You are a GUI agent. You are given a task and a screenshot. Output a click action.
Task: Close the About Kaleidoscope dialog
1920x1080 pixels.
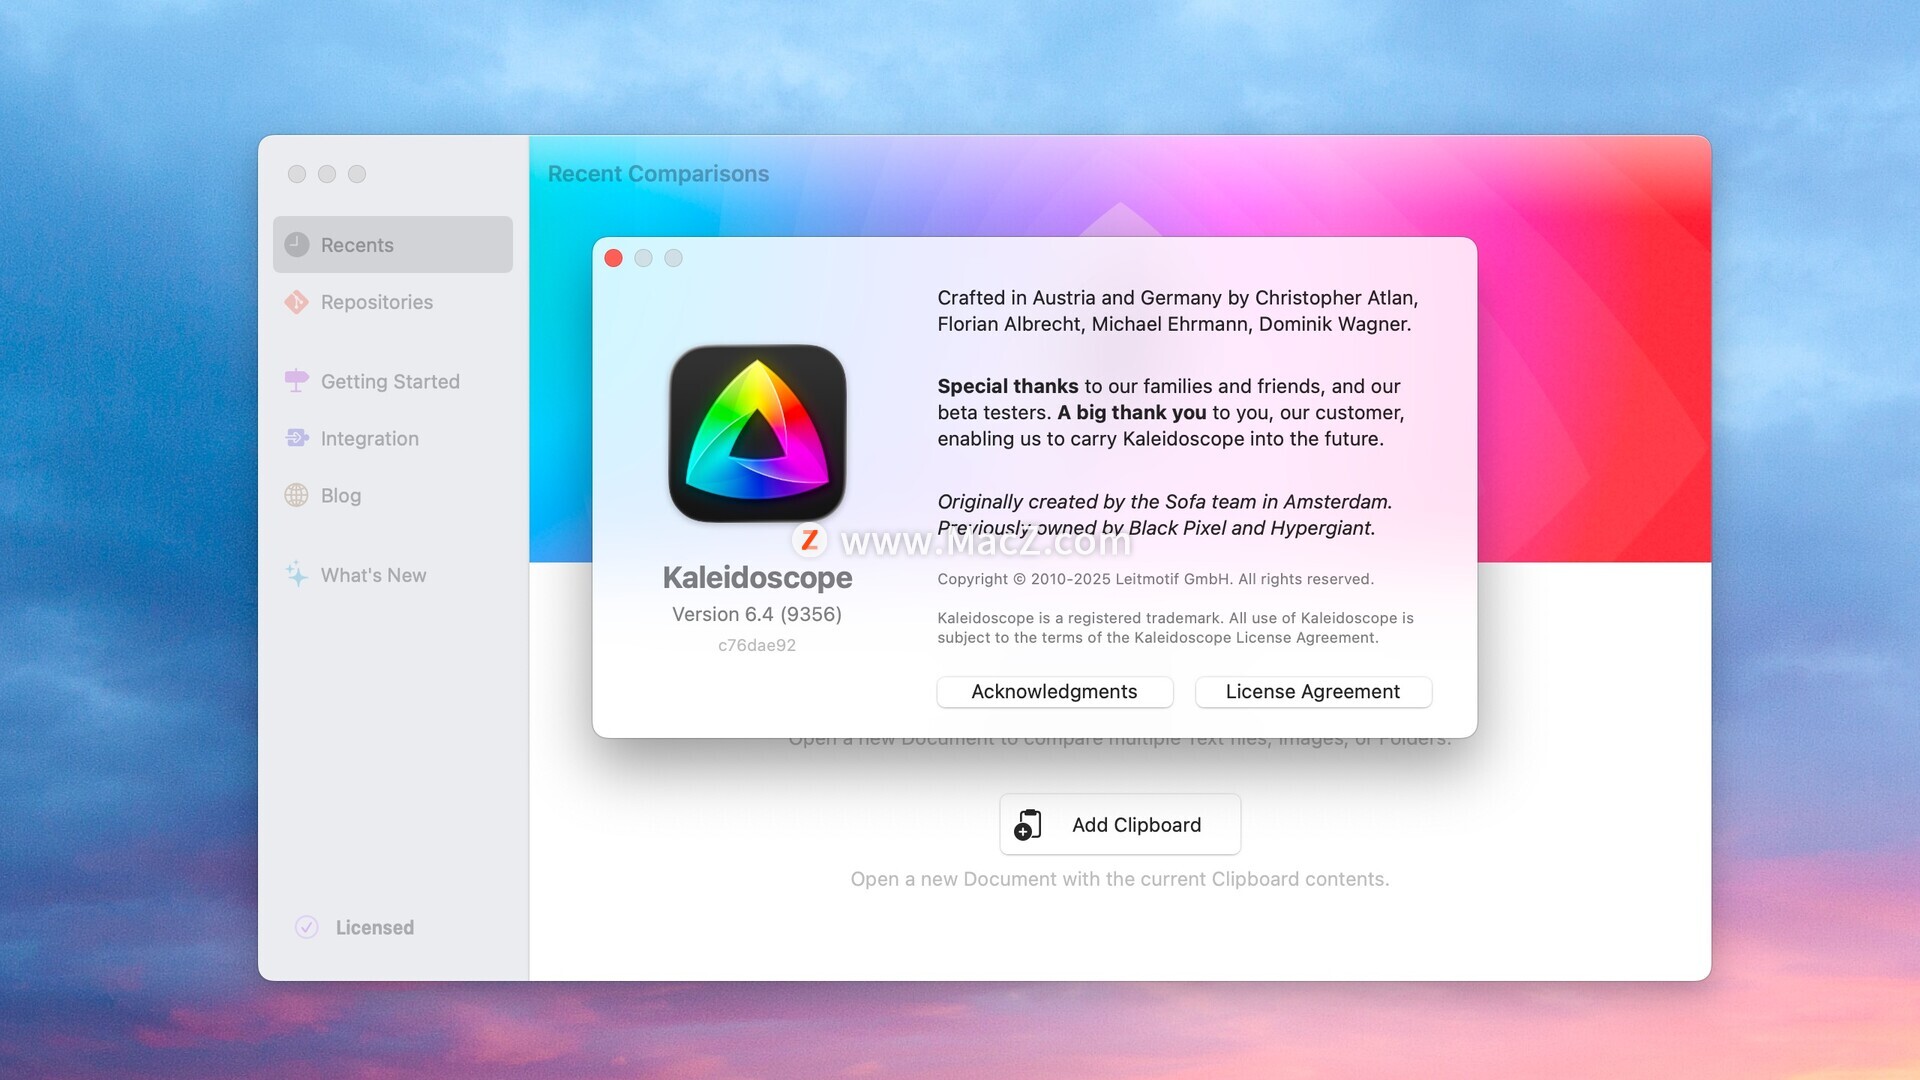point(614,258)
